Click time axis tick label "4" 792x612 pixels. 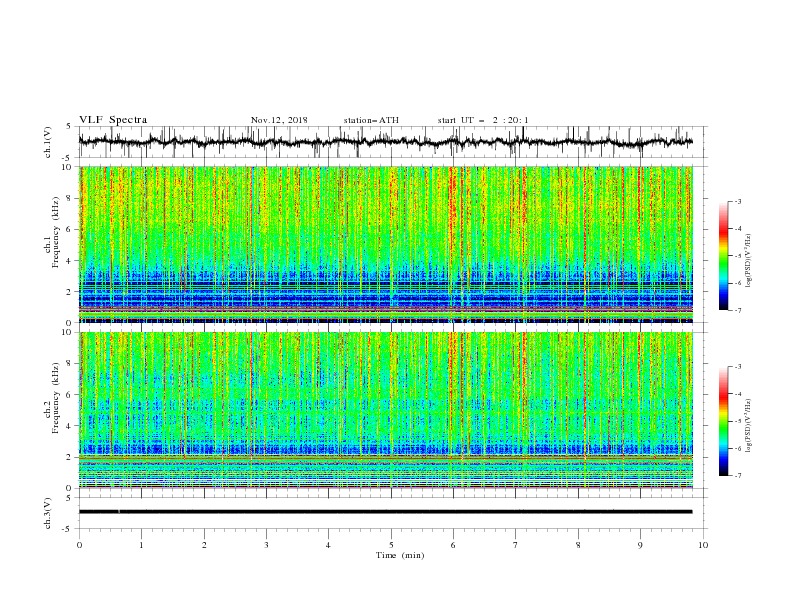click(x=328, y=545)
